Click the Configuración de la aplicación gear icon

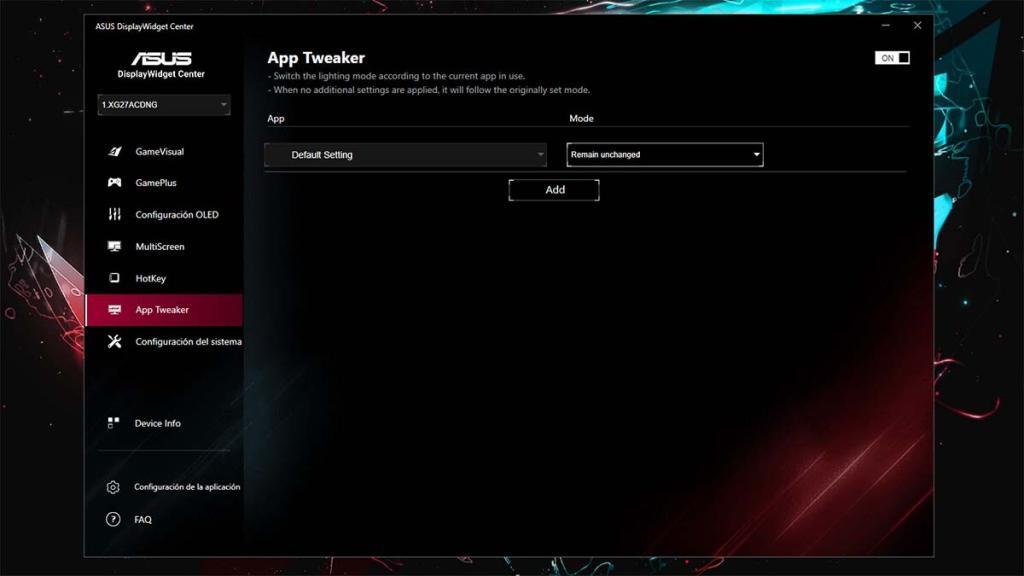pos(113,487)
